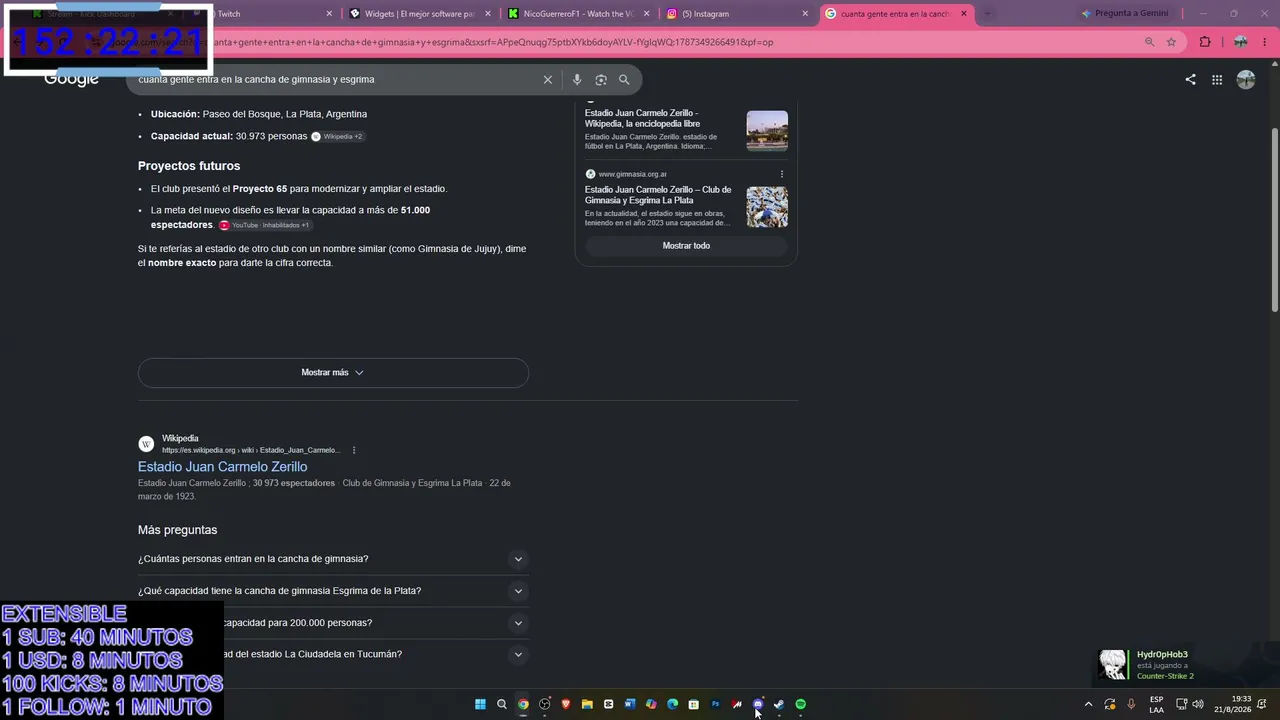1280x720 pixels.
Task: Launch OBS Studio from the taskbar
Action: [x=544, y=704]
